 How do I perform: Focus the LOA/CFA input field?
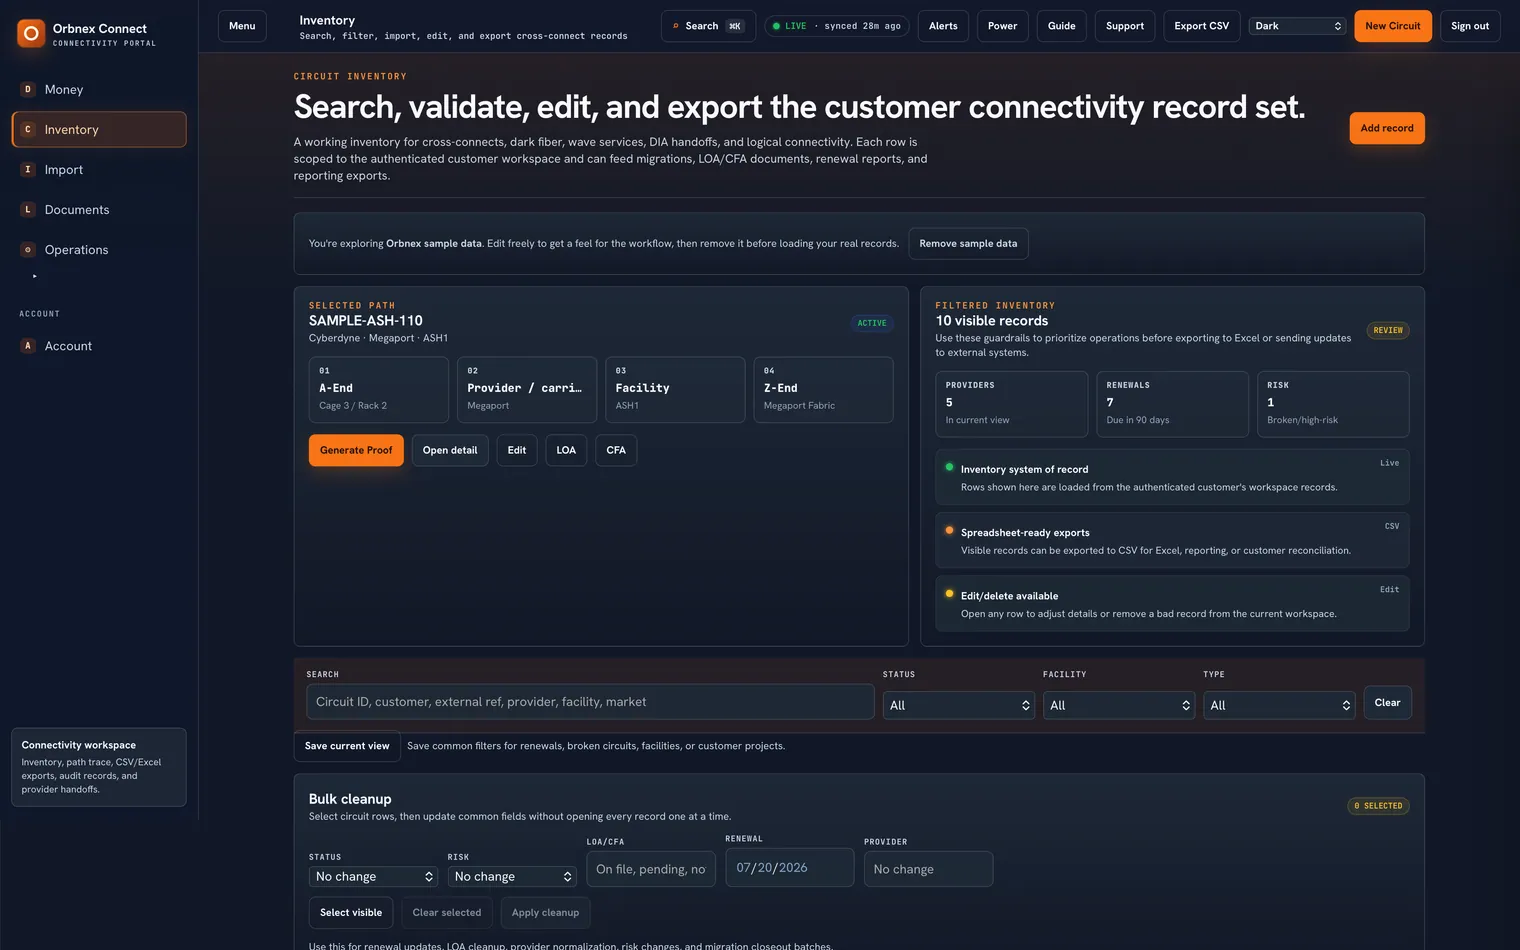tap(651, 869)
